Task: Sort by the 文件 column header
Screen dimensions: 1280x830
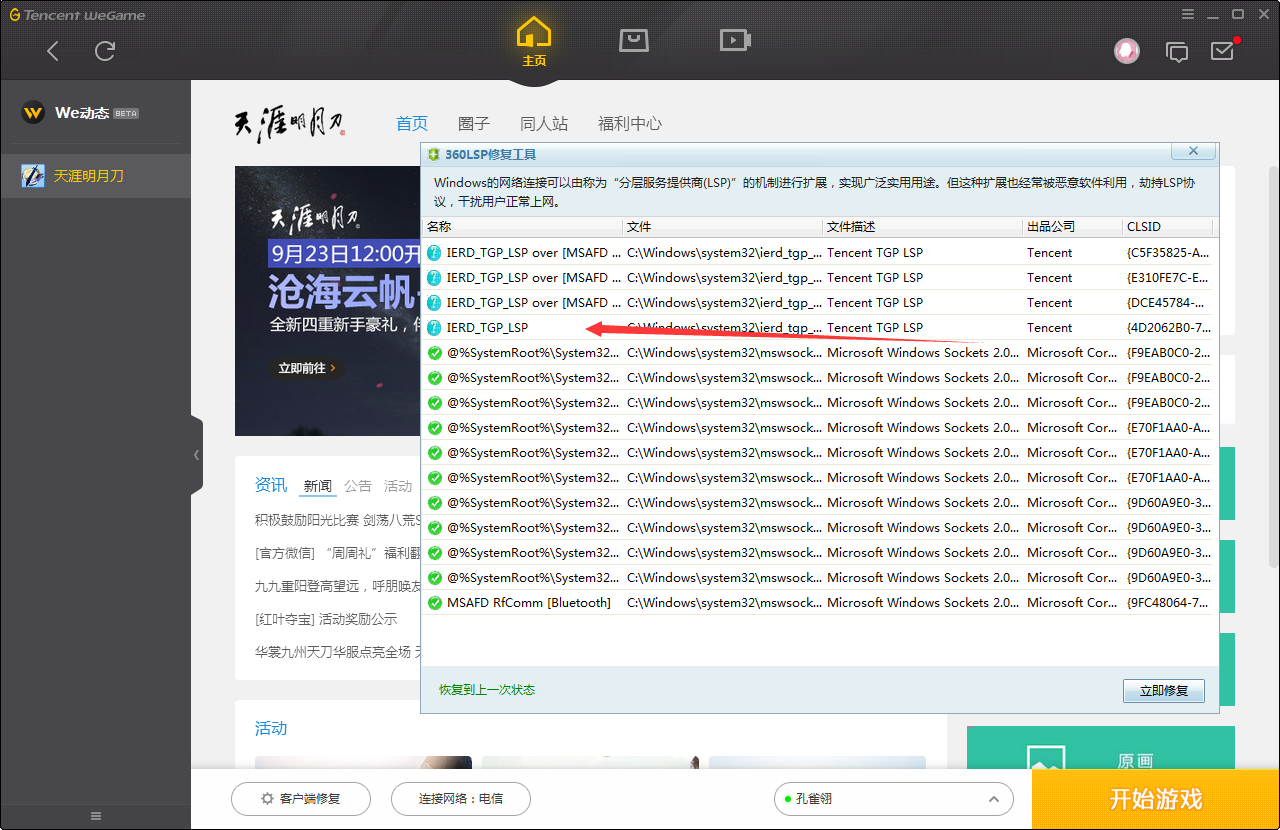Action: click(x=722, y=227)
